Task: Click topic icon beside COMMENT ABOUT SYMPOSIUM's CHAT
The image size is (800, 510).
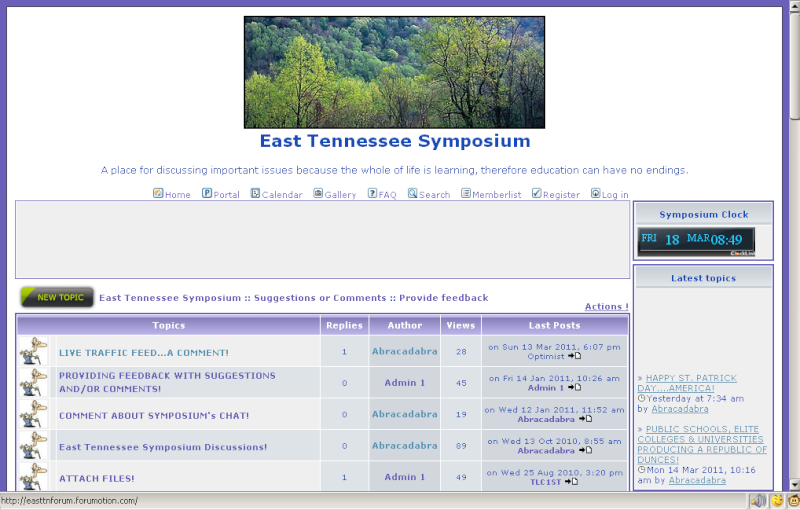Action: pyautogui.click(x=33, y=414)
